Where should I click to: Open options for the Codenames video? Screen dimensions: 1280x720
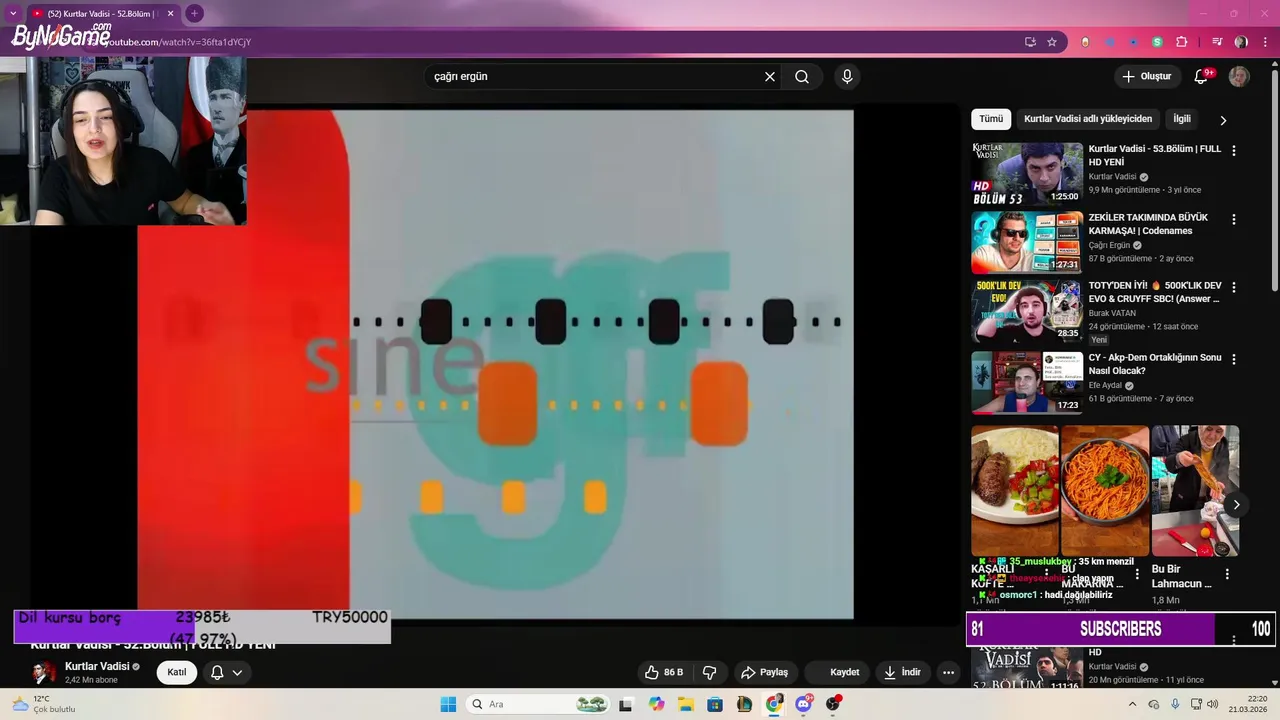[x=1233, y=219]
